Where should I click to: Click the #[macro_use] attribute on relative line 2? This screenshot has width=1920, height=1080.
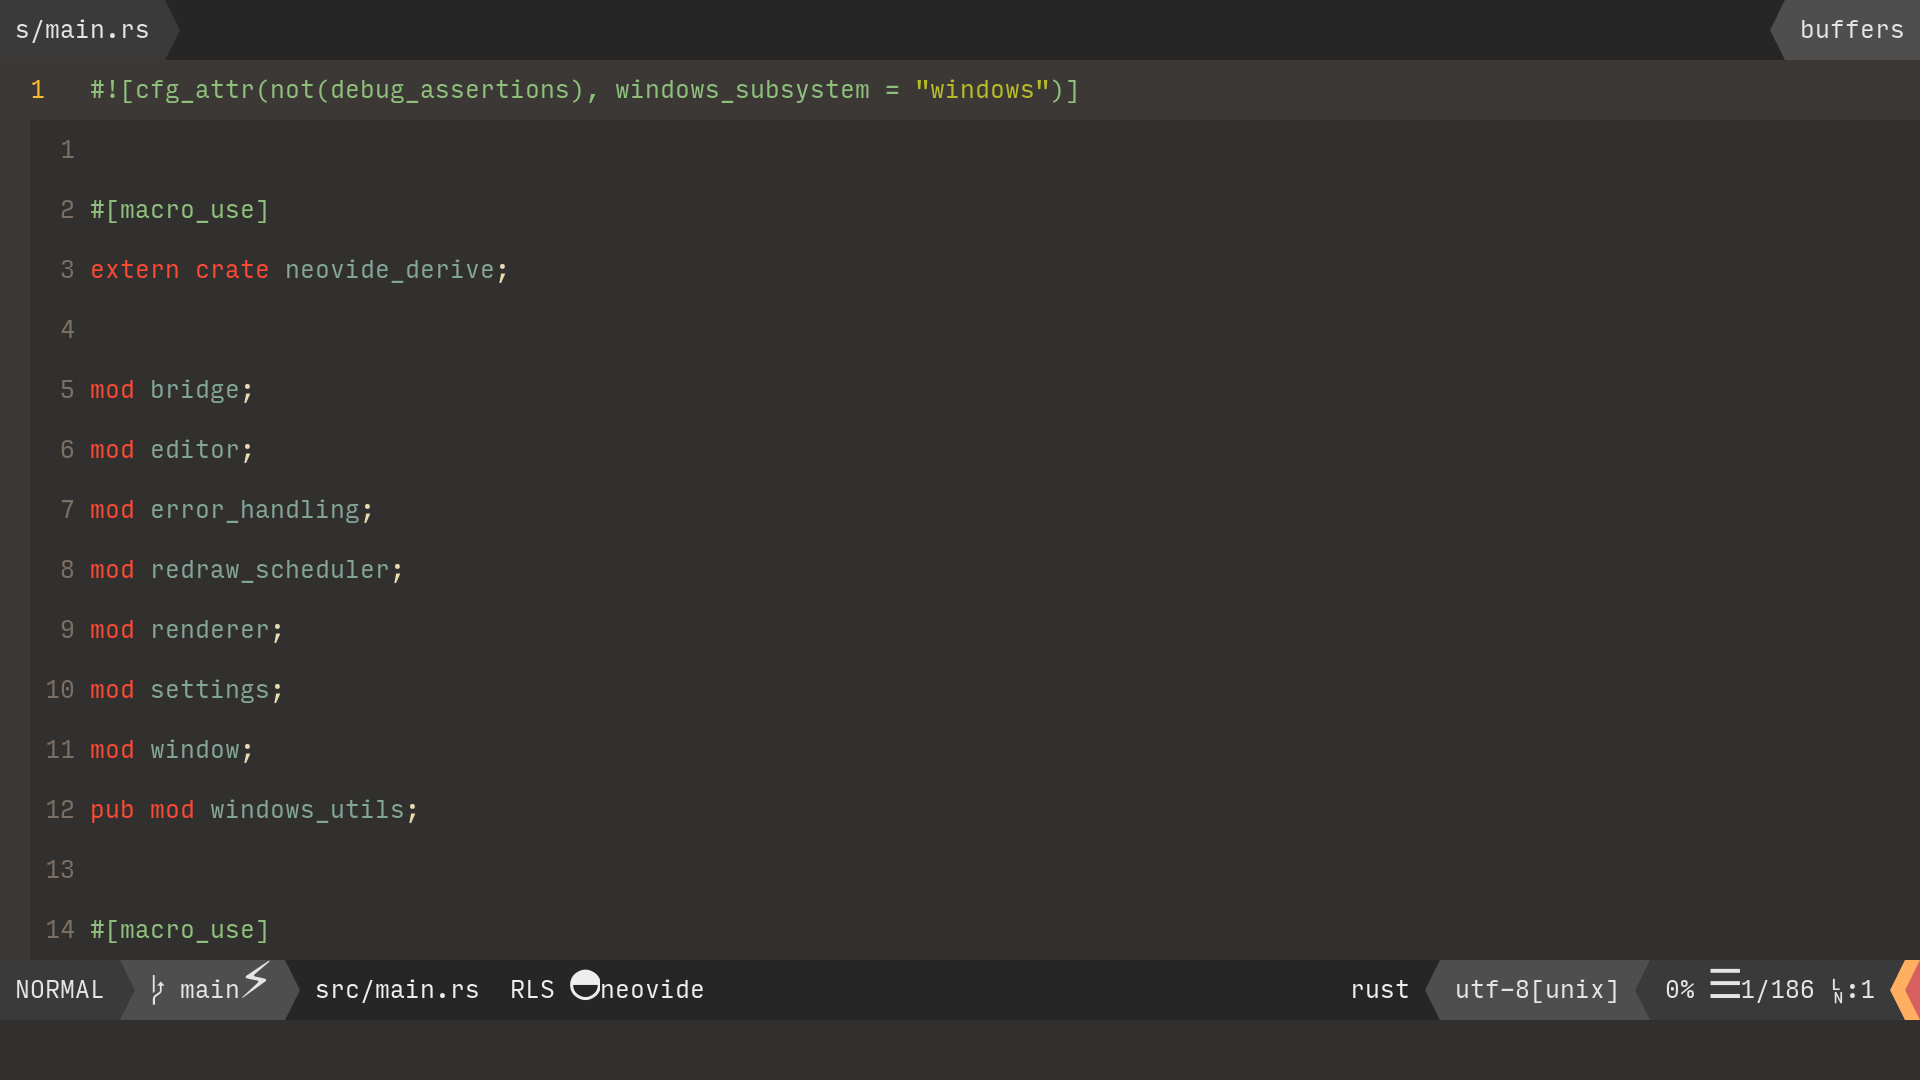(x=180, y=210)
